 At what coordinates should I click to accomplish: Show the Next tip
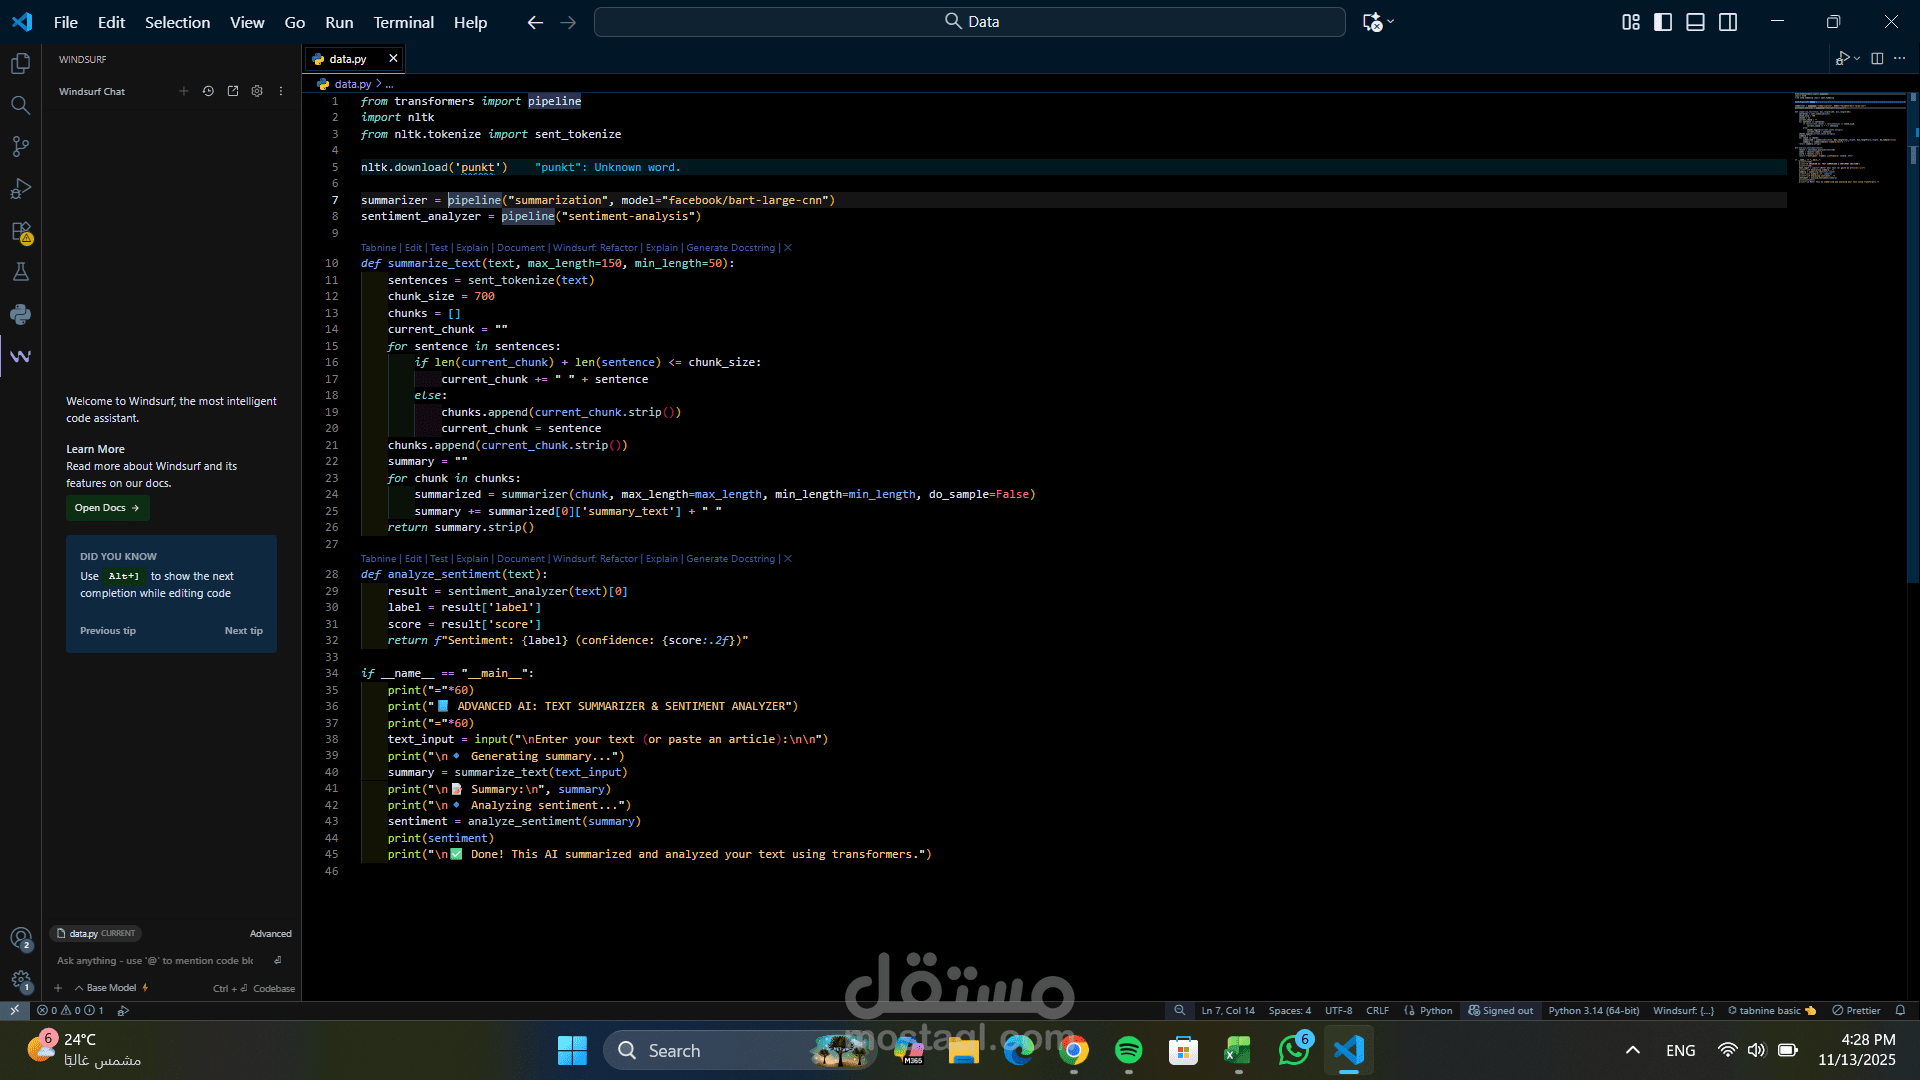(243, 631)
